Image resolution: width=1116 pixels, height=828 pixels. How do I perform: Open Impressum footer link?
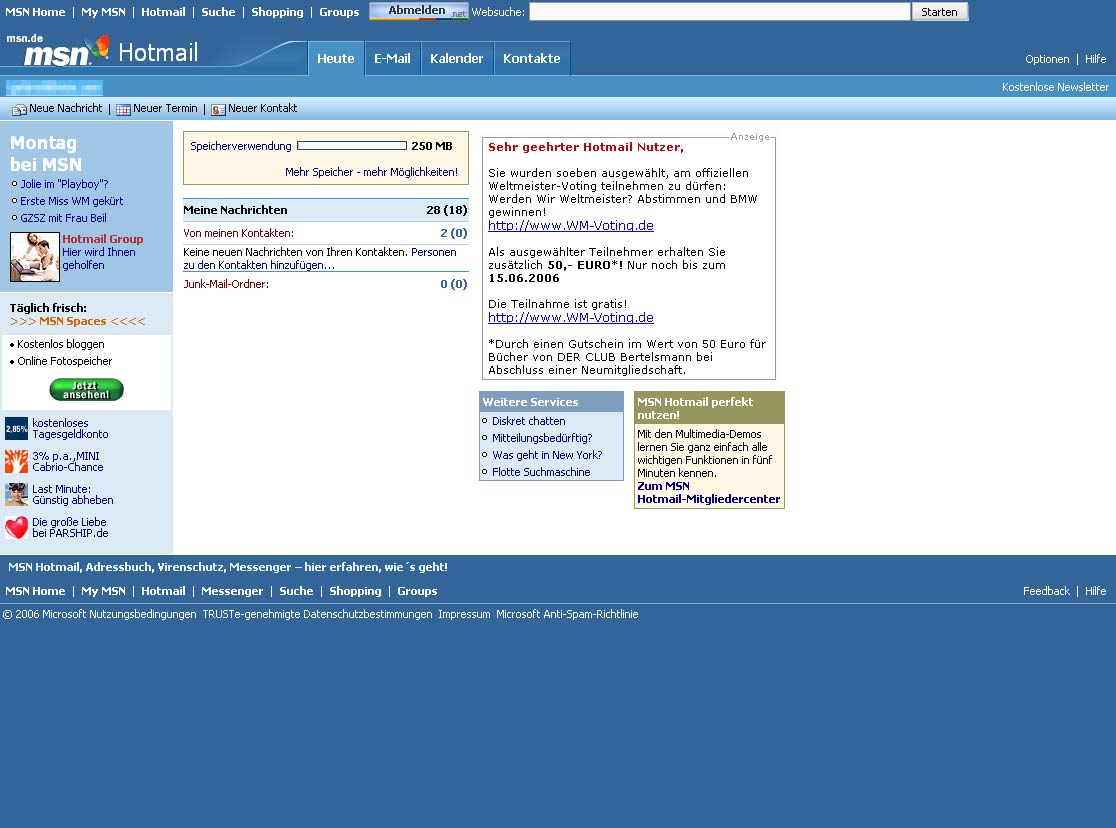pyautogui.click(x=464, y=614)
